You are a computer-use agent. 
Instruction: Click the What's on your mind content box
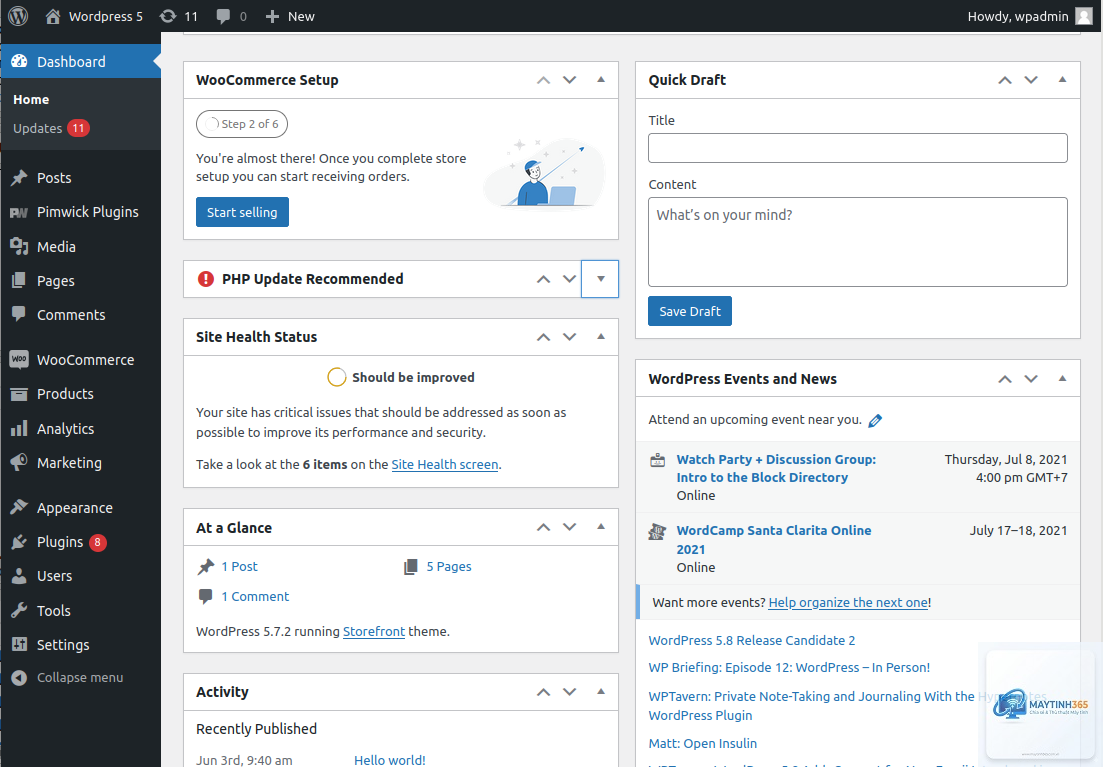click(x=857, y=241)
